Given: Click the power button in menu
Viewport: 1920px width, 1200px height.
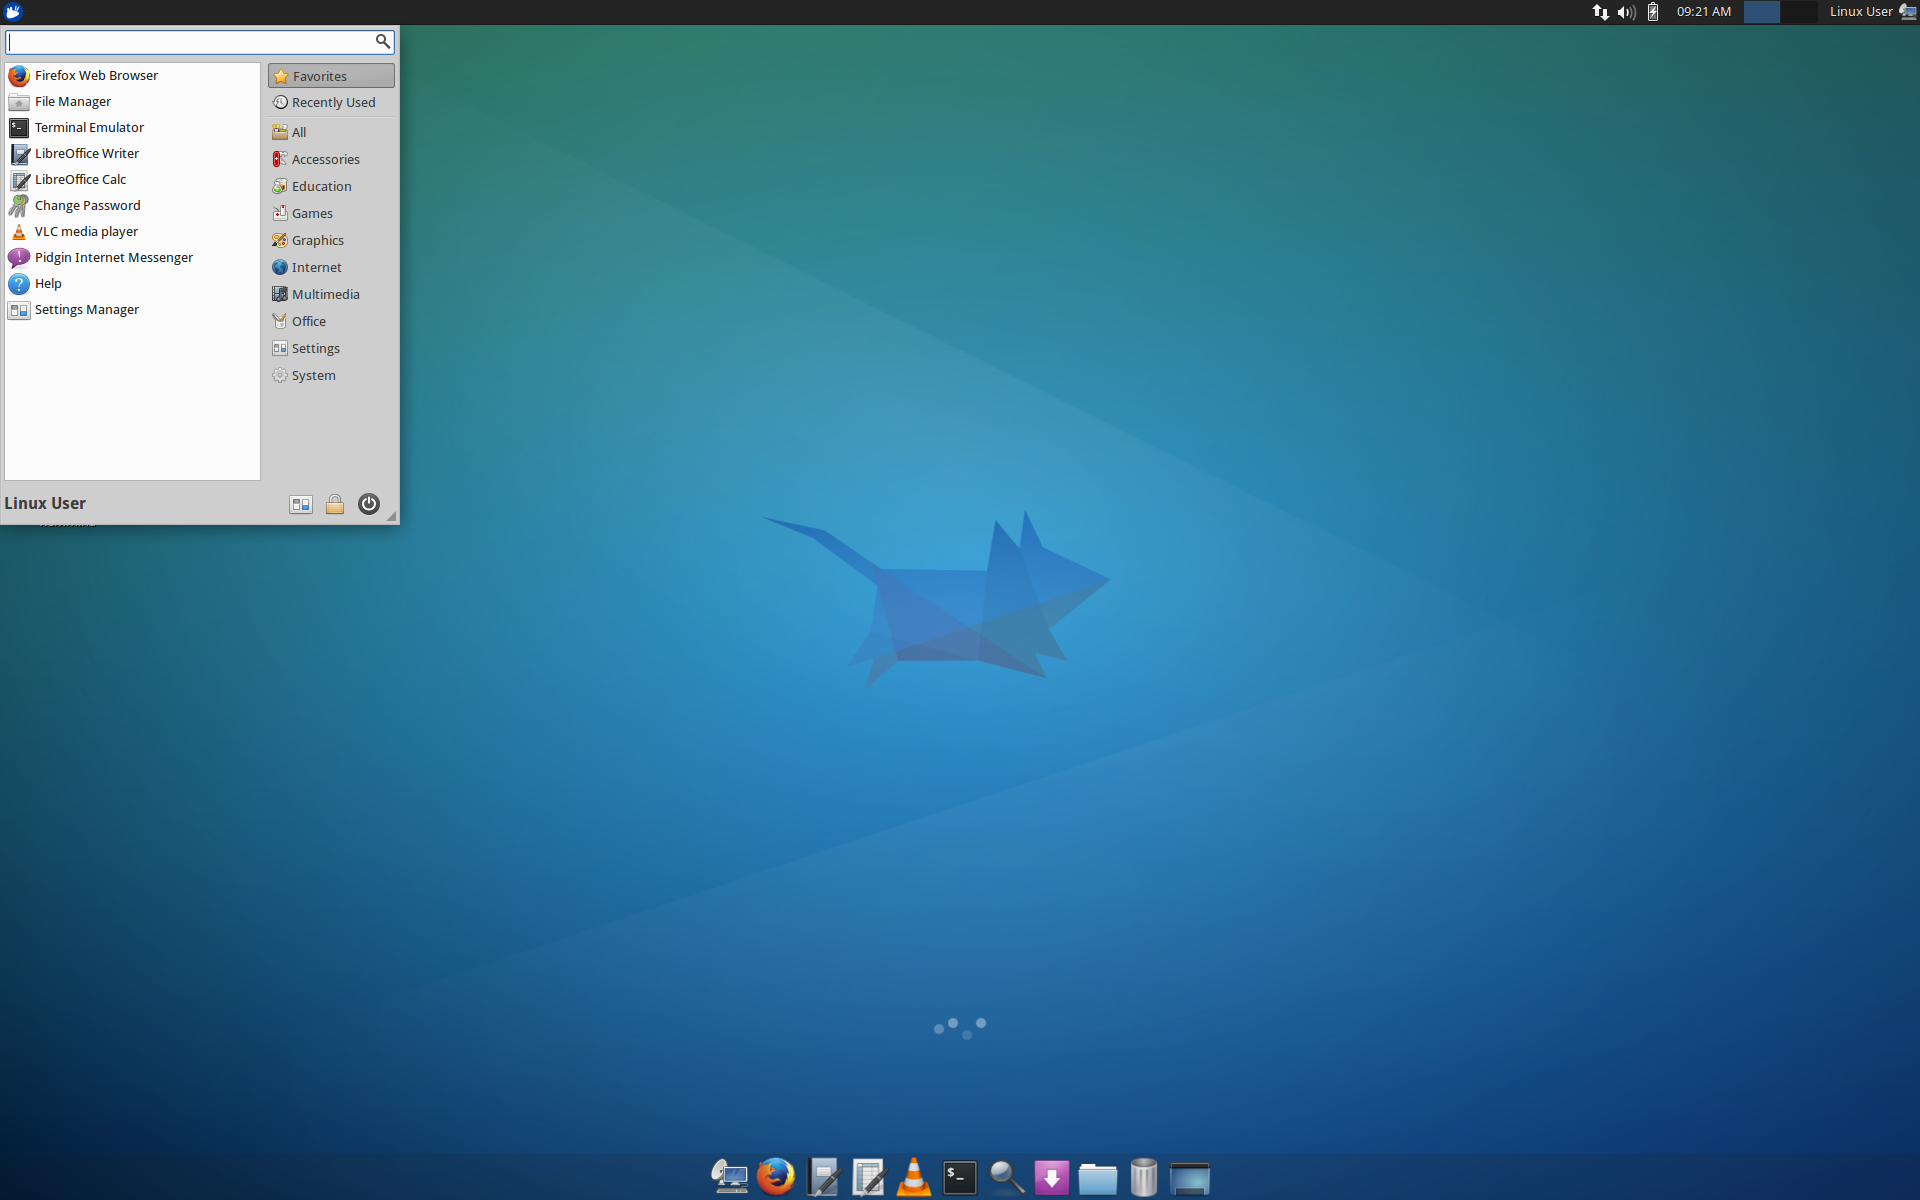Looking at the screenshot, I should (x=368, y=504).
